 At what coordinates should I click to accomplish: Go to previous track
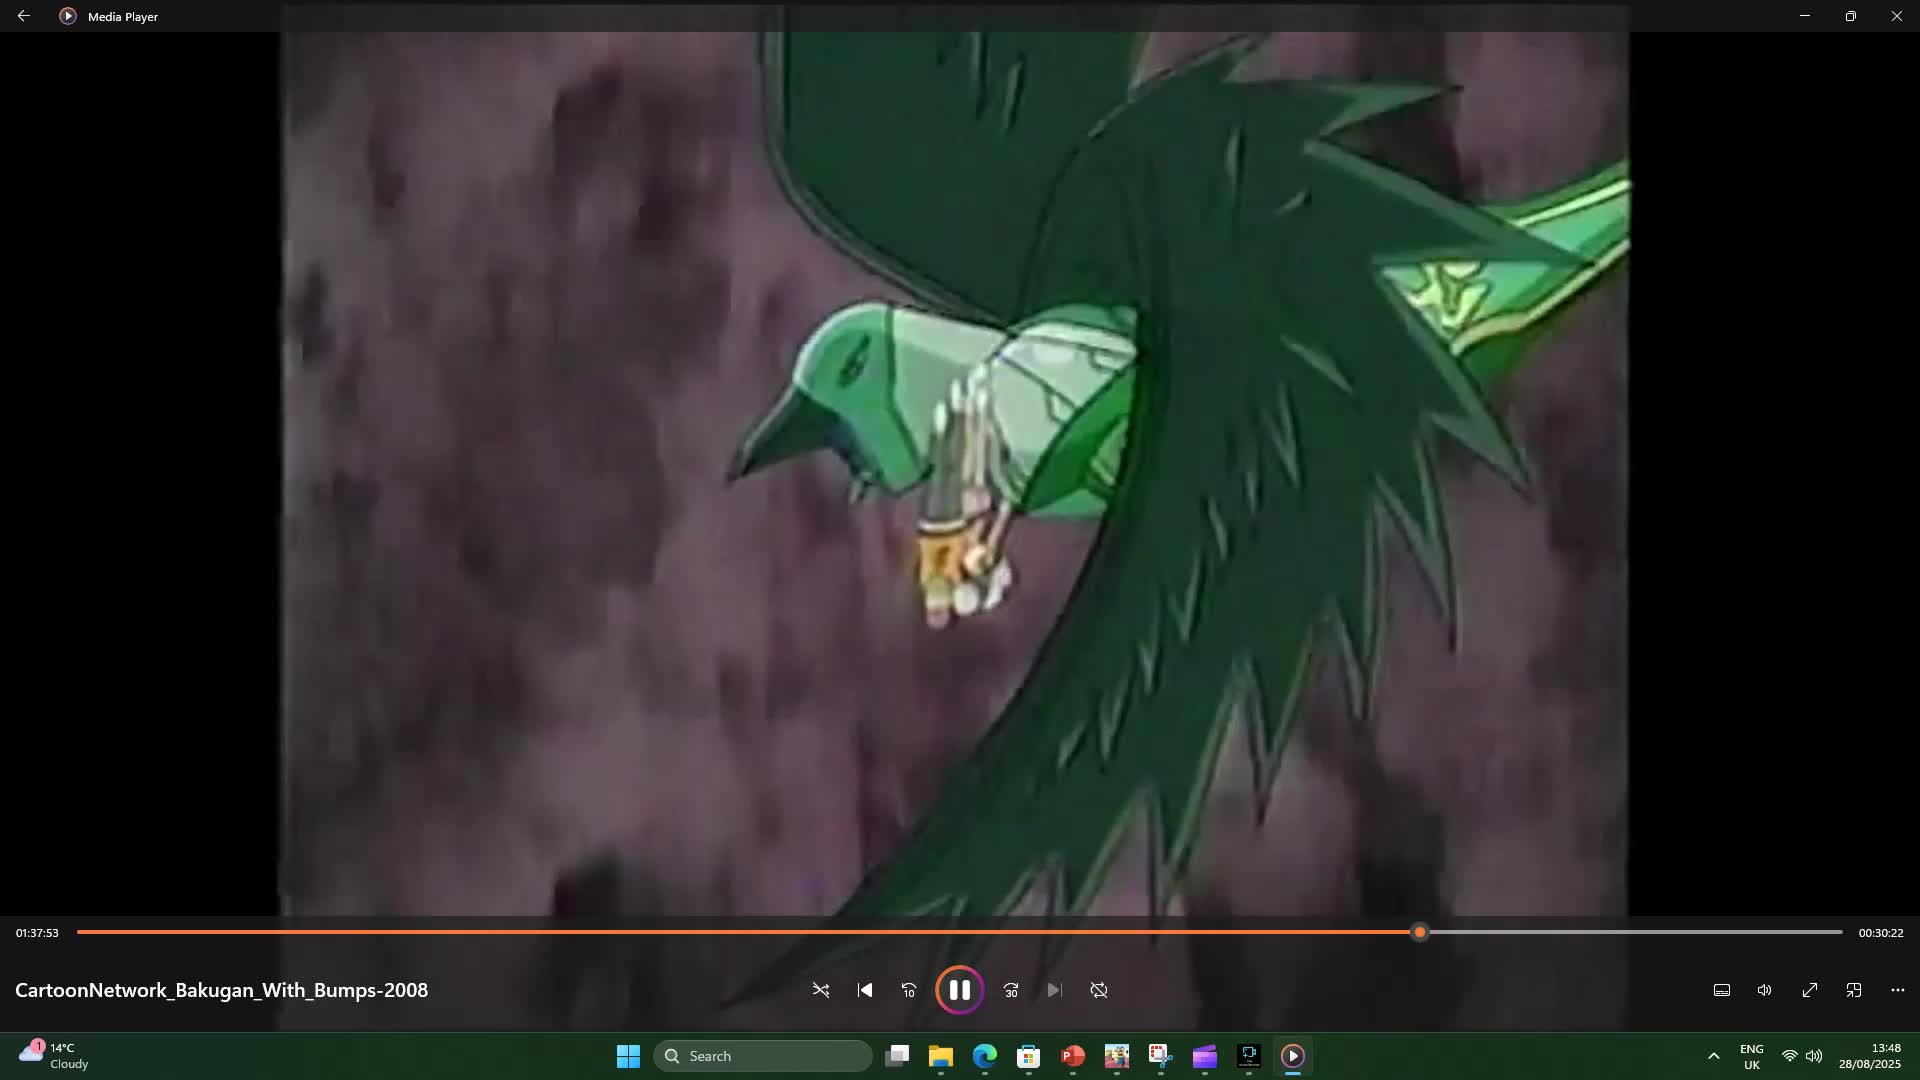pos(865,990)
